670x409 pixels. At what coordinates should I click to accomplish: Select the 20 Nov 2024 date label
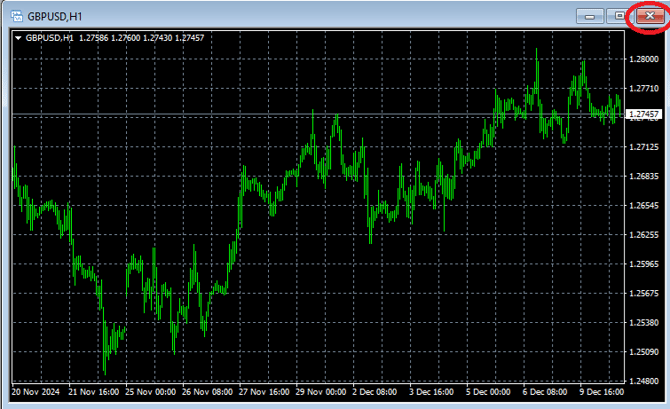(x=36, y=393)
